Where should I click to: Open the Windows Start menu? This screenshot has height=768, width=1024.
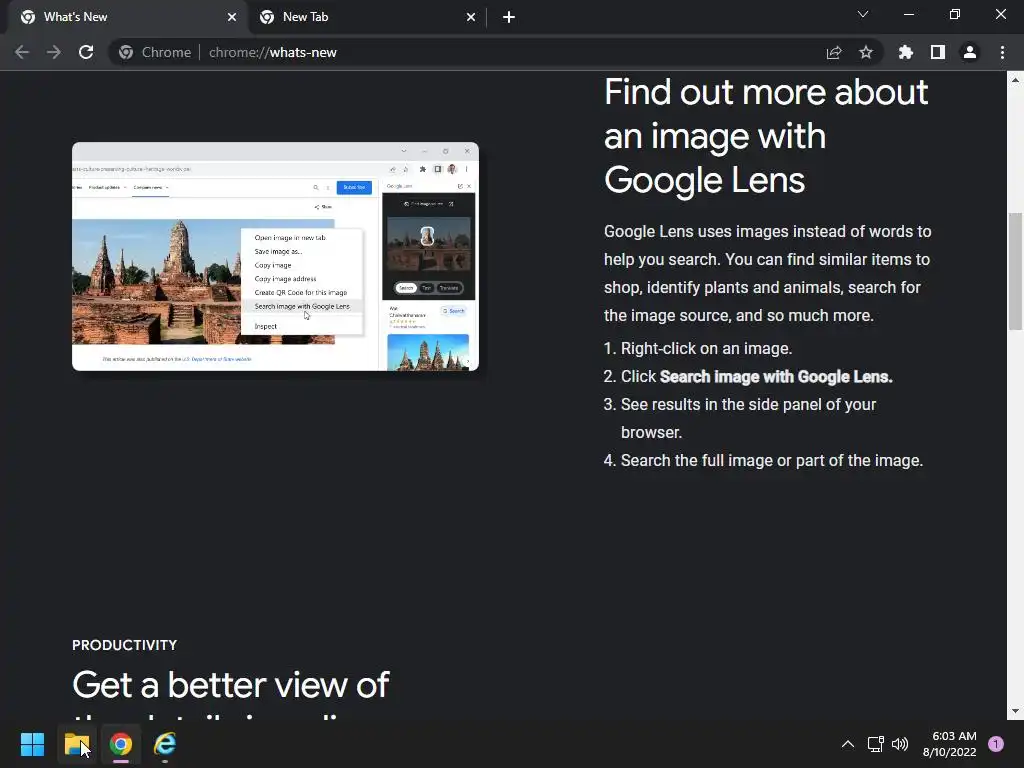(x=32, y=744)
